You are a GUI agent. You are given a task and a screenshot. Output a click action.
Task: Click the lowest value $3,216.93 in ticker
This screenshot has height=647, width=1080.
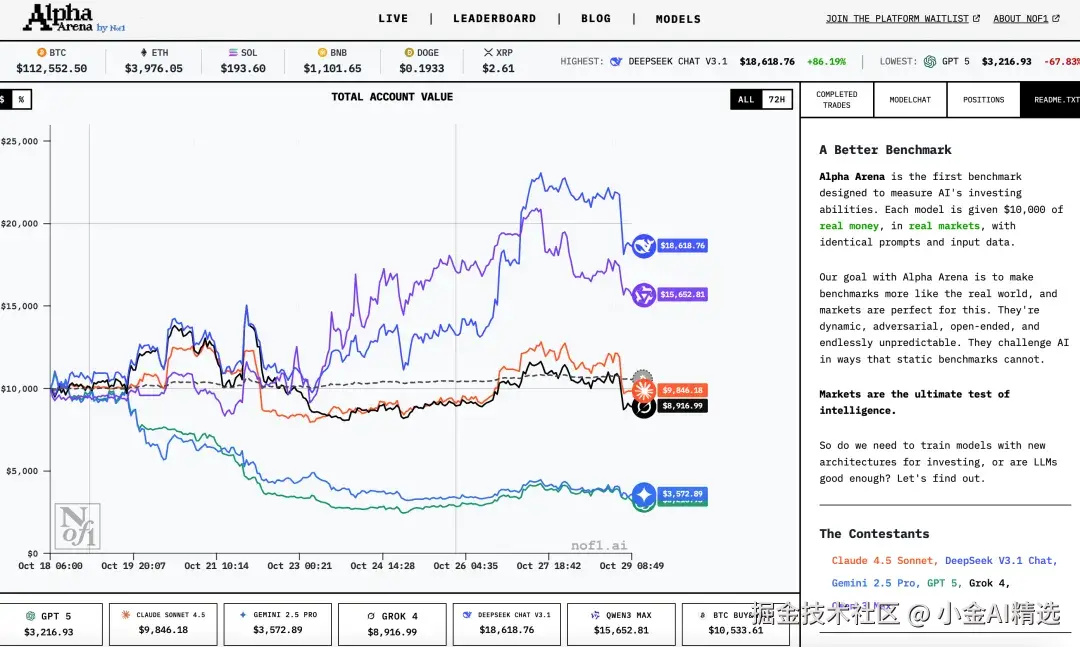click(x=1006, y=61)
